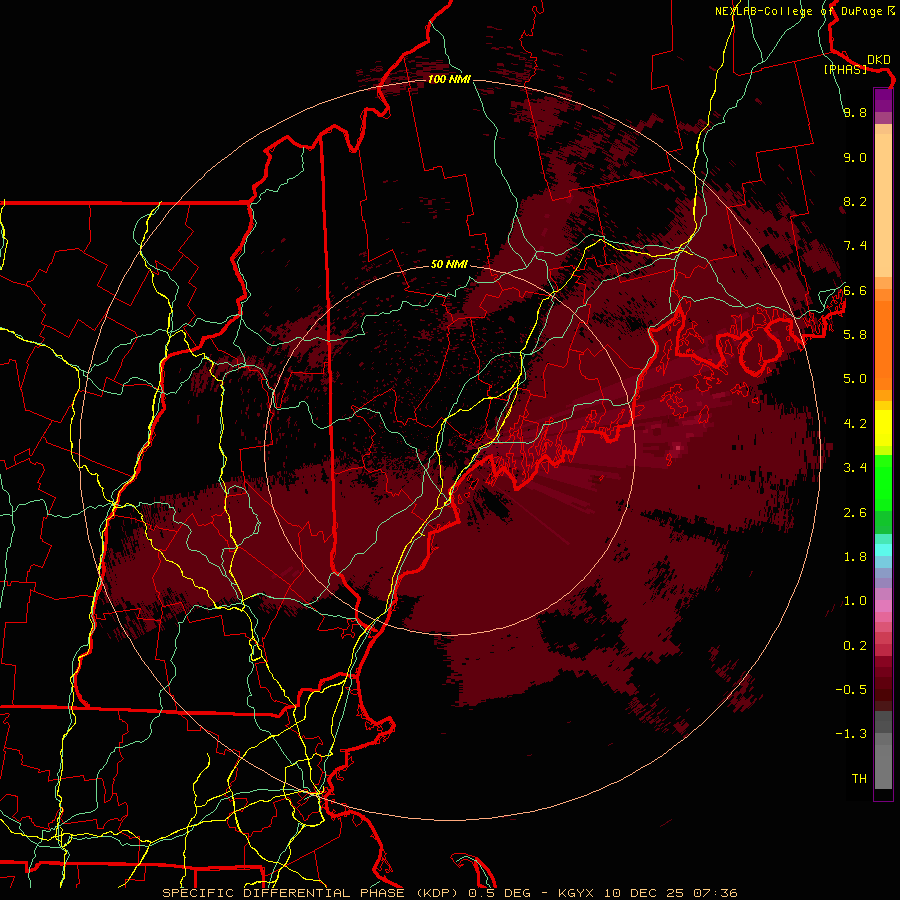The height and width of the screenshot is (900, 900).
Task: Click the TH threshold label
Action: [x=859, y=779]
